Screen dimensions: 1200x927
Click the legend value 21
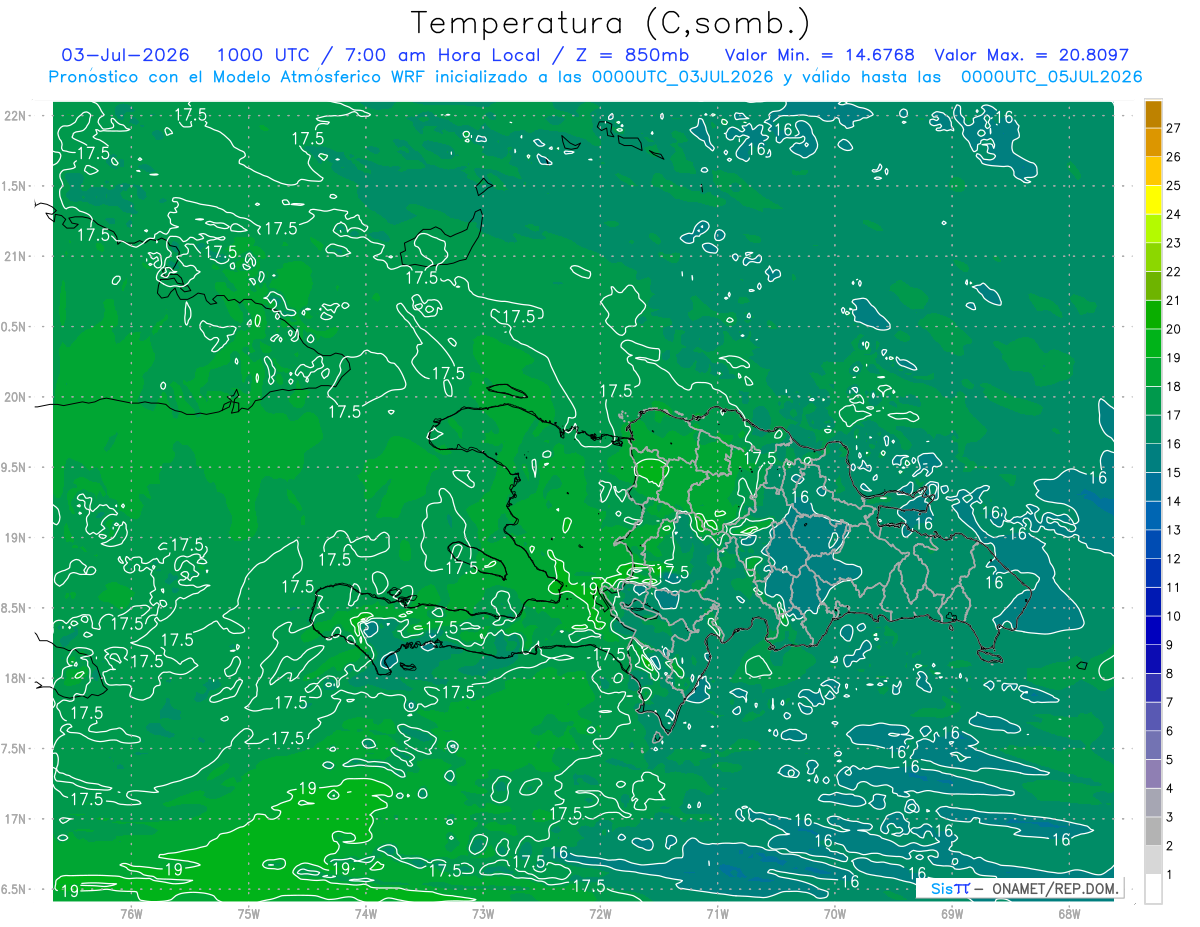(x=1174, y=301)
